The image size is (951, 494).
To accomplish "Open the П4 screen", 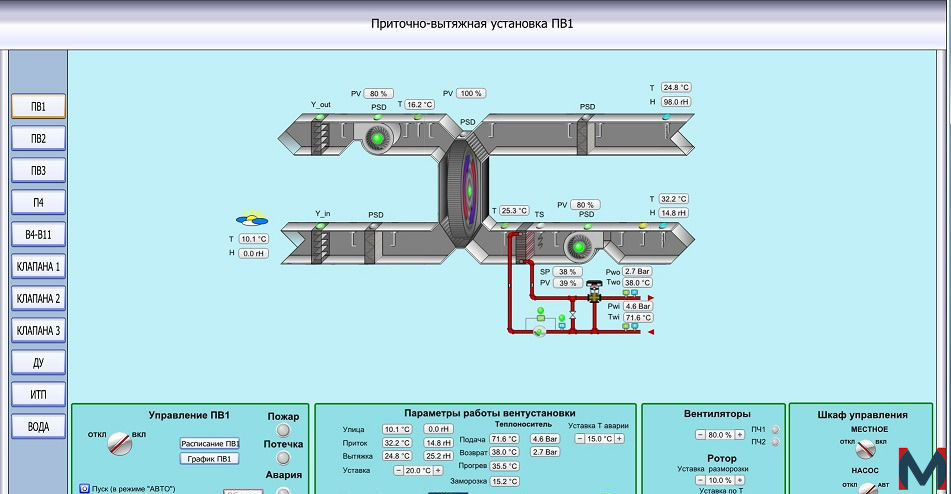I will coord(38,202).
